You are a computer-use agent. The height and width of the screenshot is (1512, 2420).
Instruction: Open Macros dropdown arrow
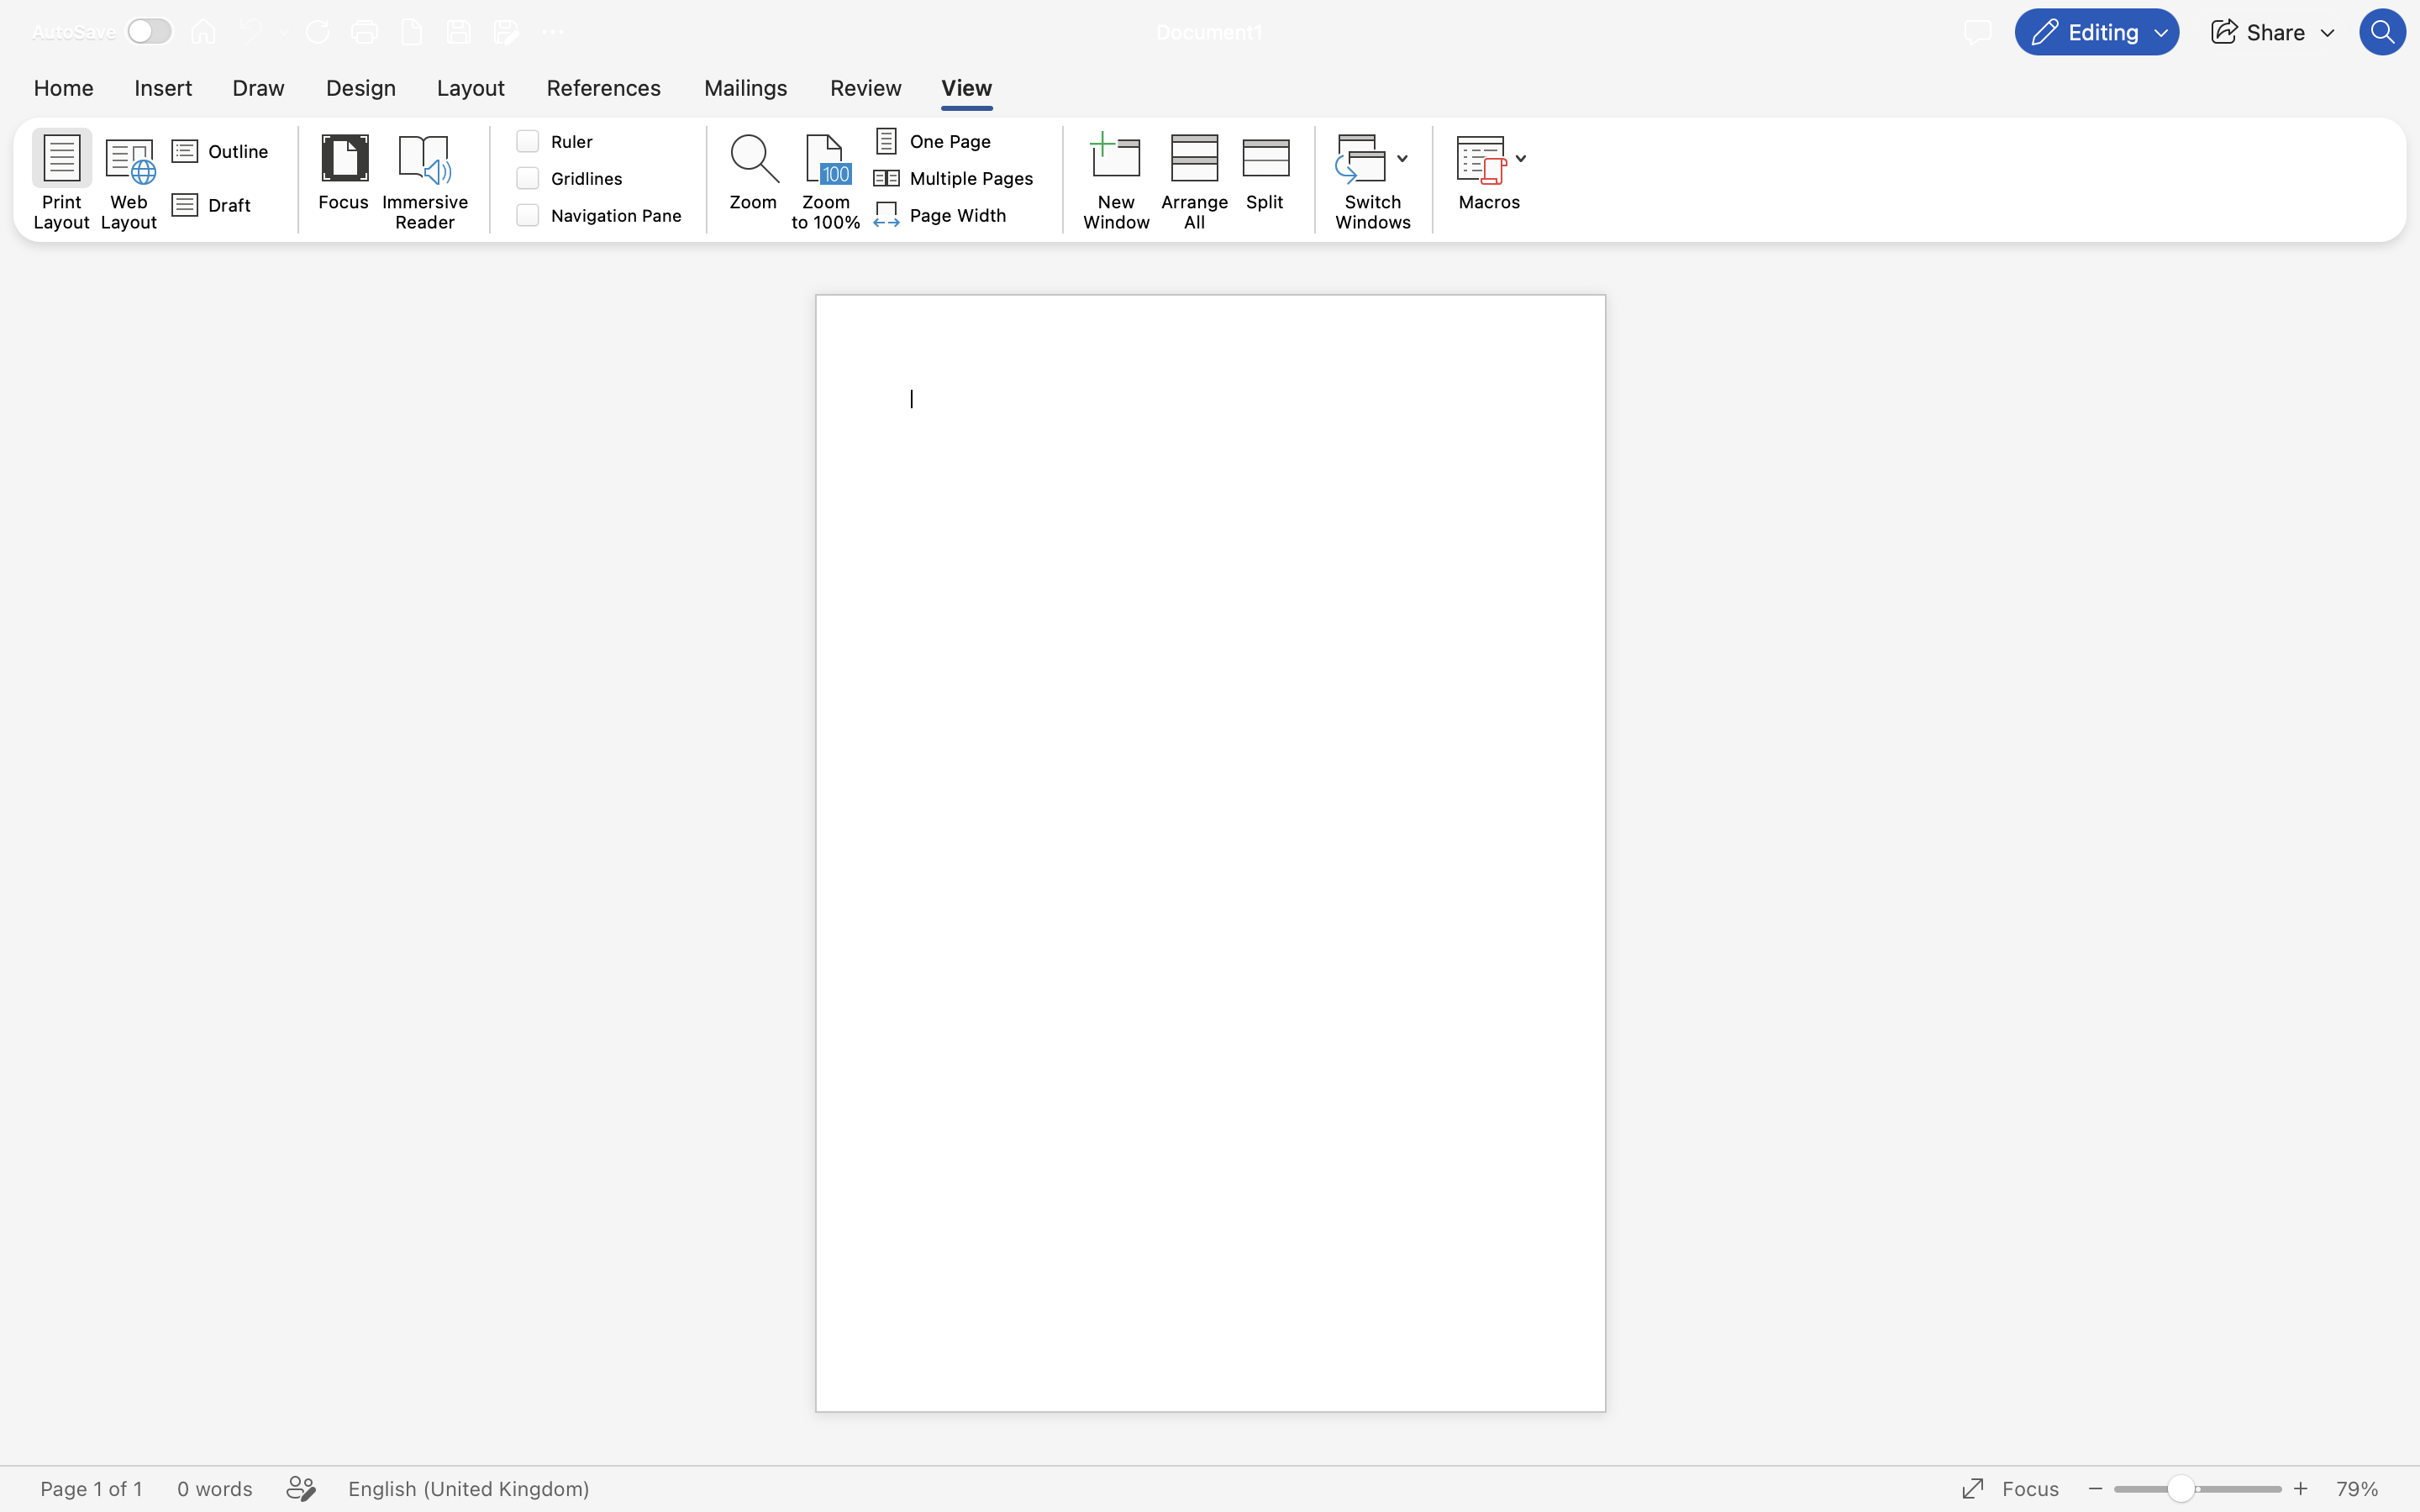[x=1520, y=159]
